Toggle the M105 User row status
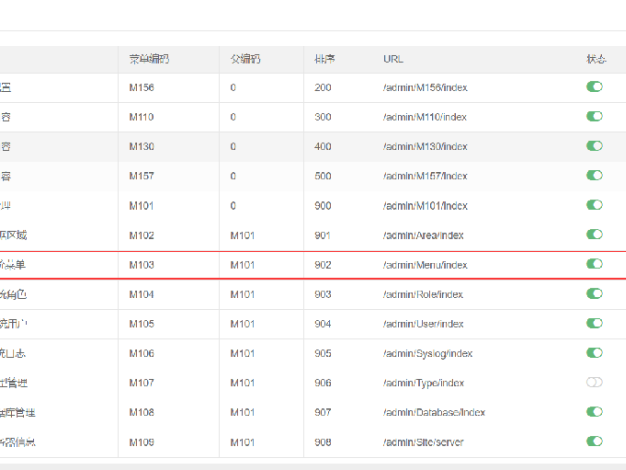Screen dimensions: 626x470 coord(595,323)
